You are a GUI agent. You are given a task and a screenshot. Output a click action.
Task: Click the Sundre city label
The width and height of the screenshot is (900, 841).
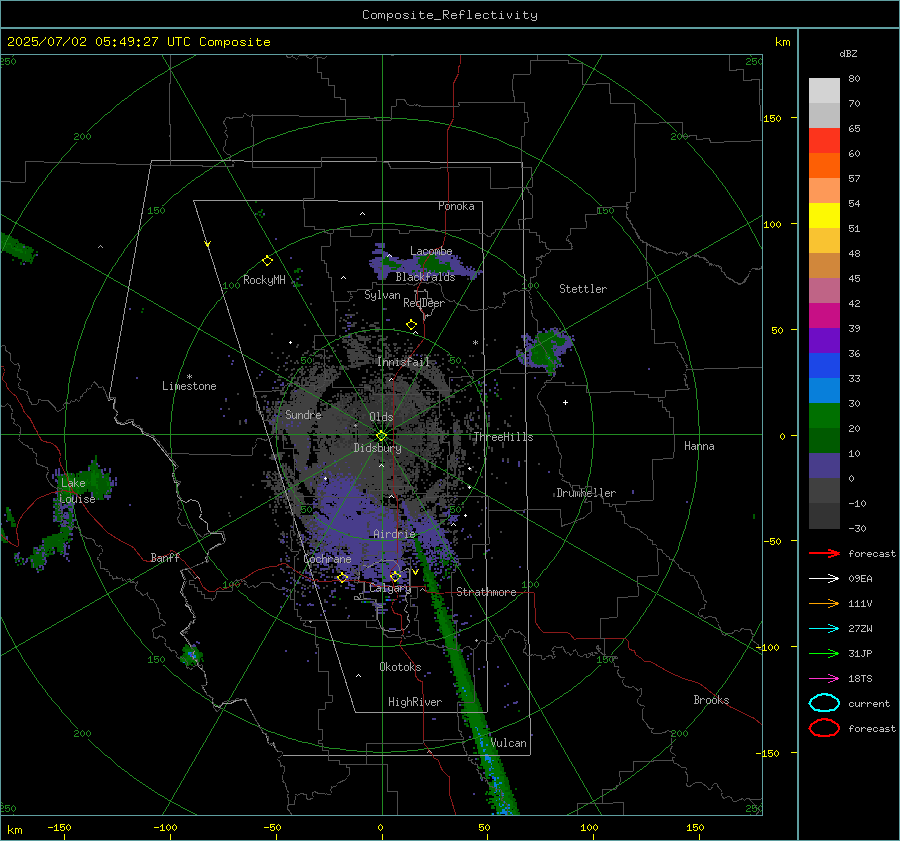click(x=303, y=415)
